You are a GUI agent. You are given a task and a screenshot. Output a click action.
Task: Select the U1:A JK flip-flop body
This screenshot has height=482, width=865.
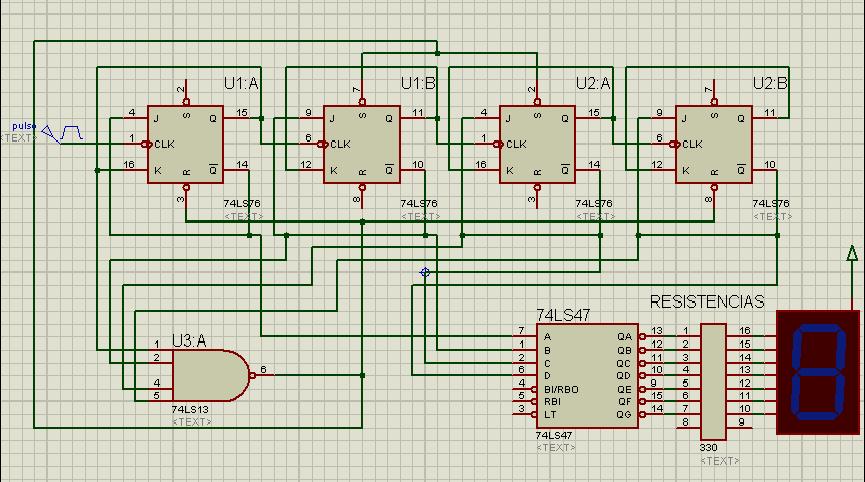[x=185, y=144]
